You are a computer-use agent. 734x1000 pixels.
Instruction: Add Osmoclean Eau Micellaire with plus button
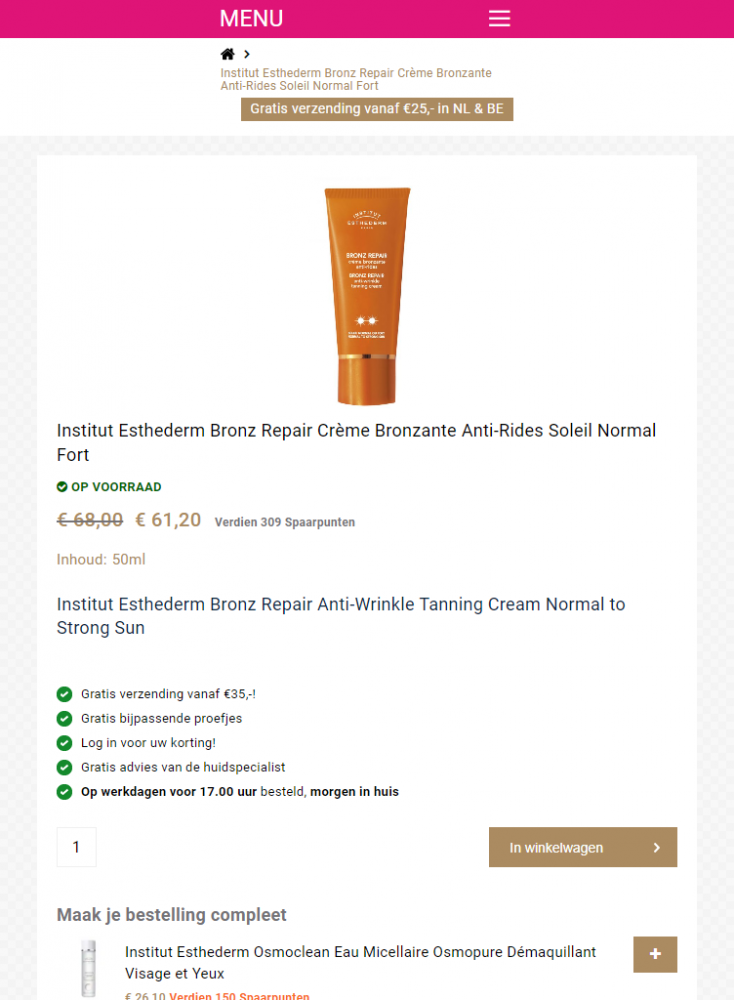(x=655, y=954)
